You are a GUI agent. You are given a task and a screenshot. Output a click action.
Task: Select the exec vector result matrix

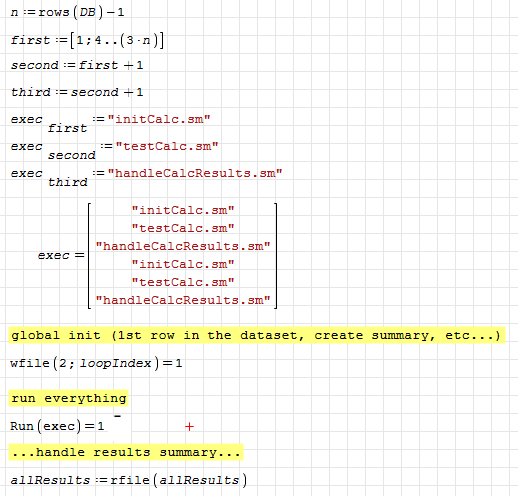coord(183,256)
